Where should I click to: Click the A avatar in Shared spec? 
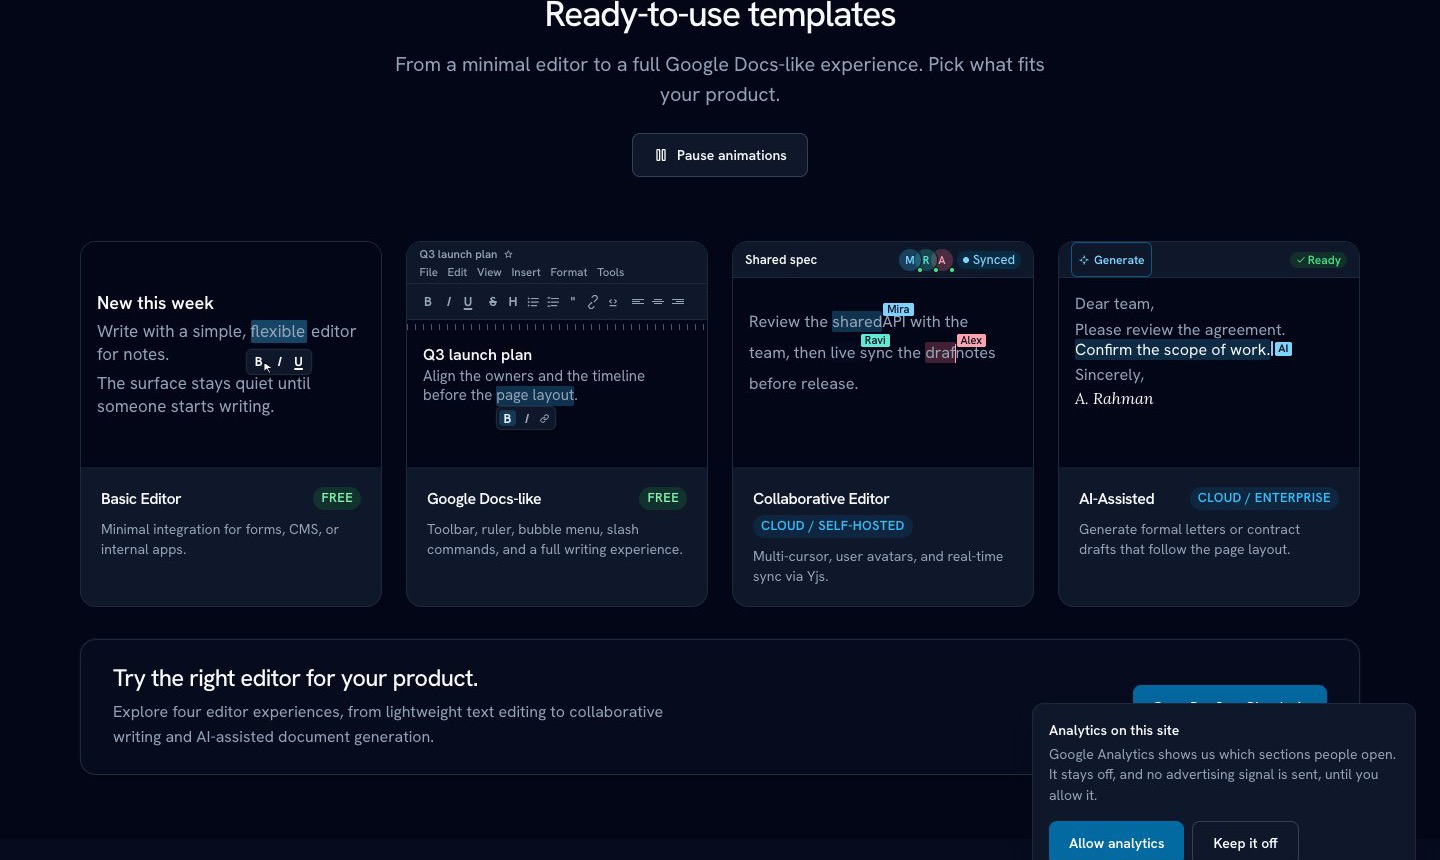tap(942, 260)
